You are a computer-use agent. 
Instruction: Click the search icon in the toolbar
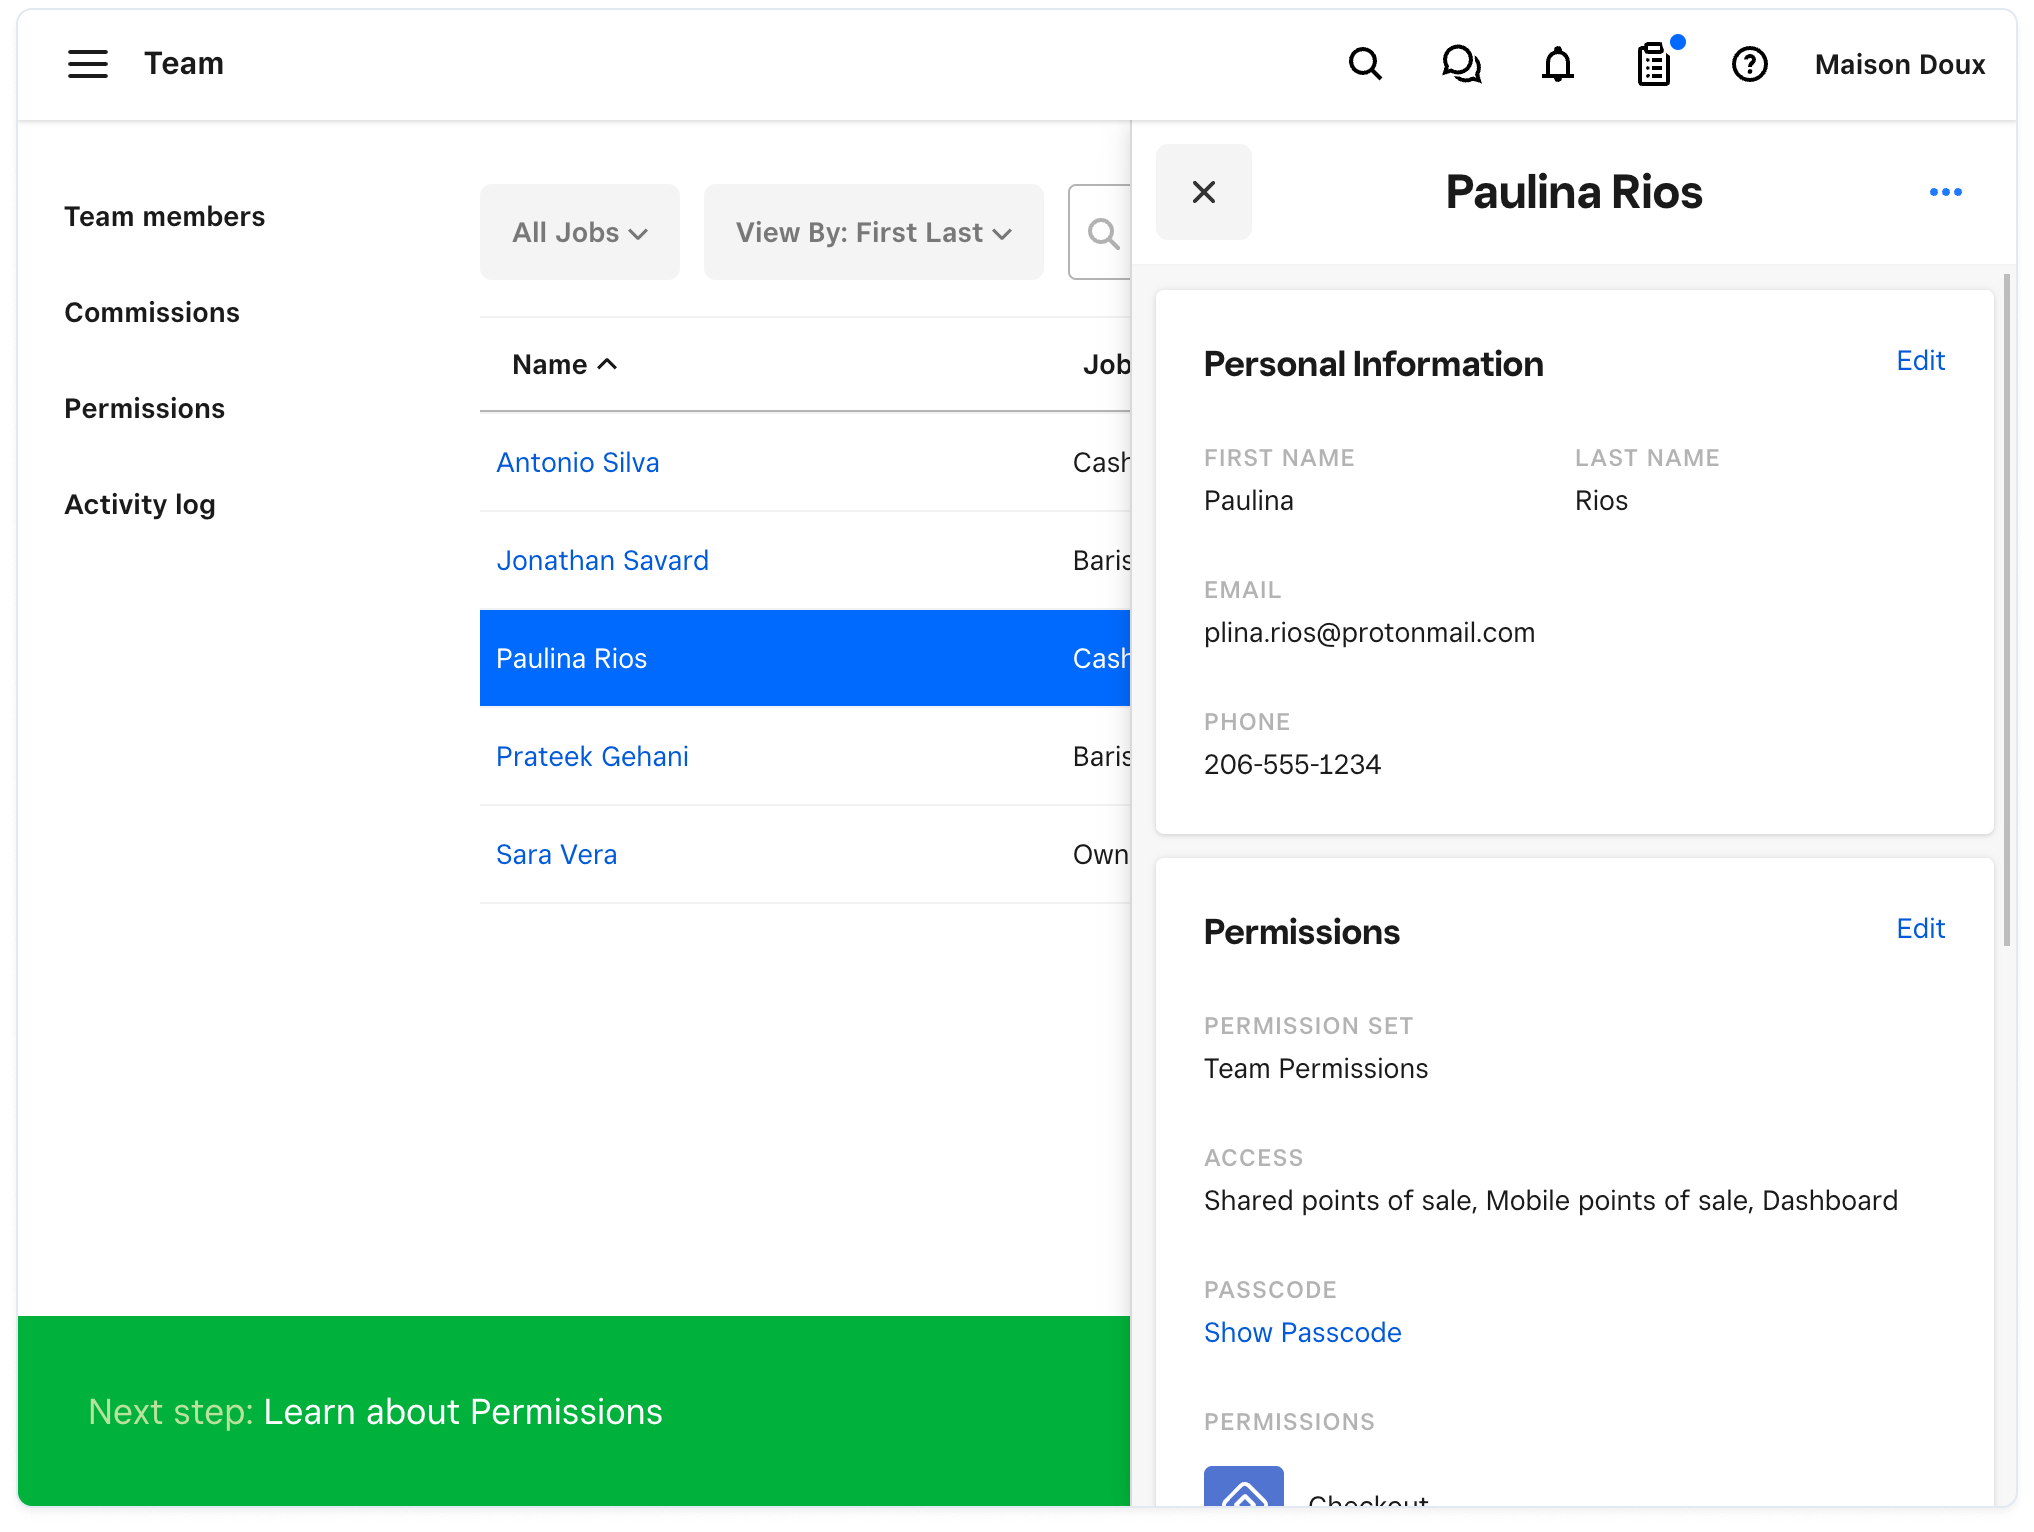coord(1365,64)
